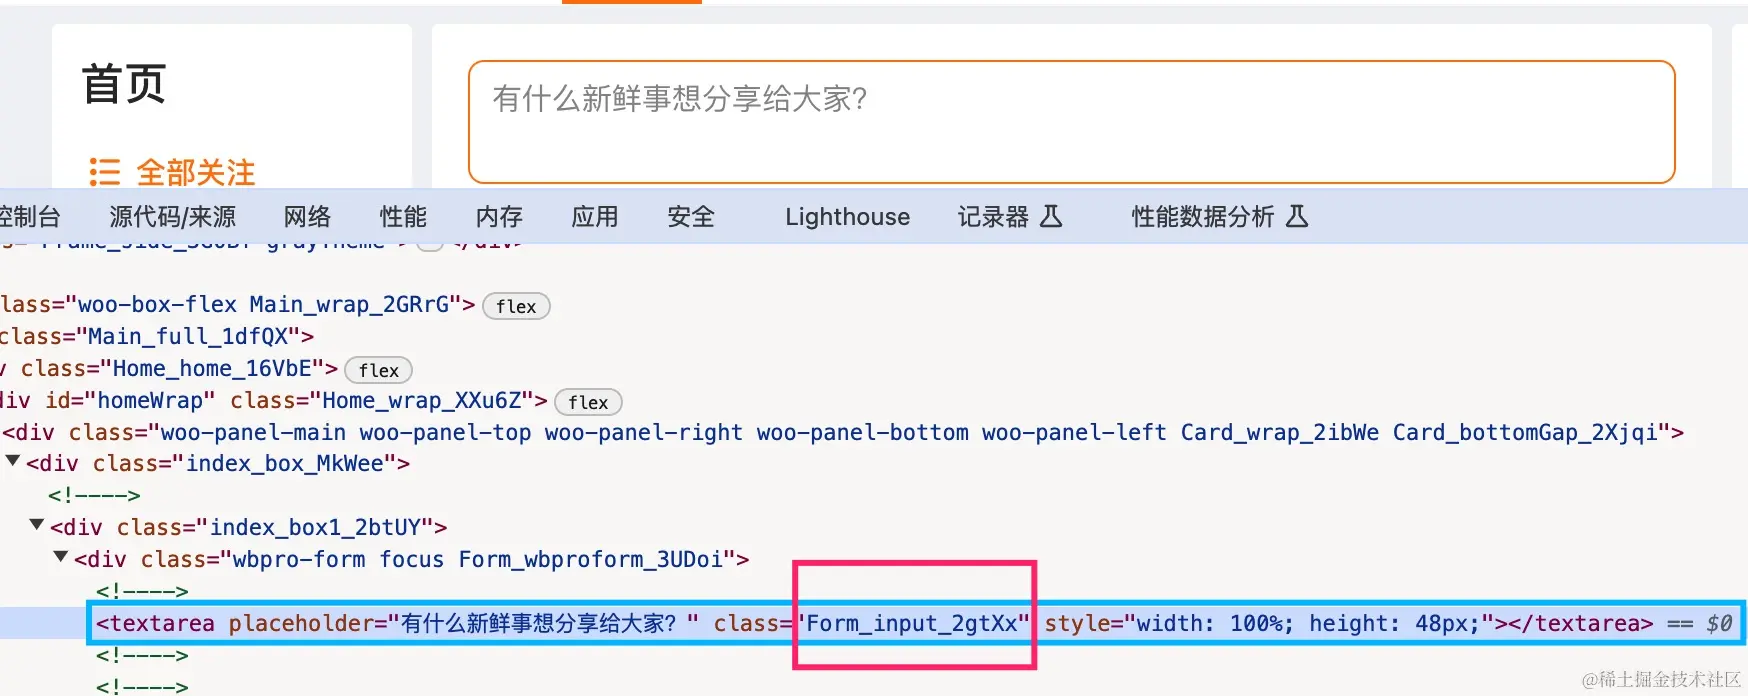Click the flask icon beside 记录器
The image size is (1748, 696).
tap(1051, 216)
